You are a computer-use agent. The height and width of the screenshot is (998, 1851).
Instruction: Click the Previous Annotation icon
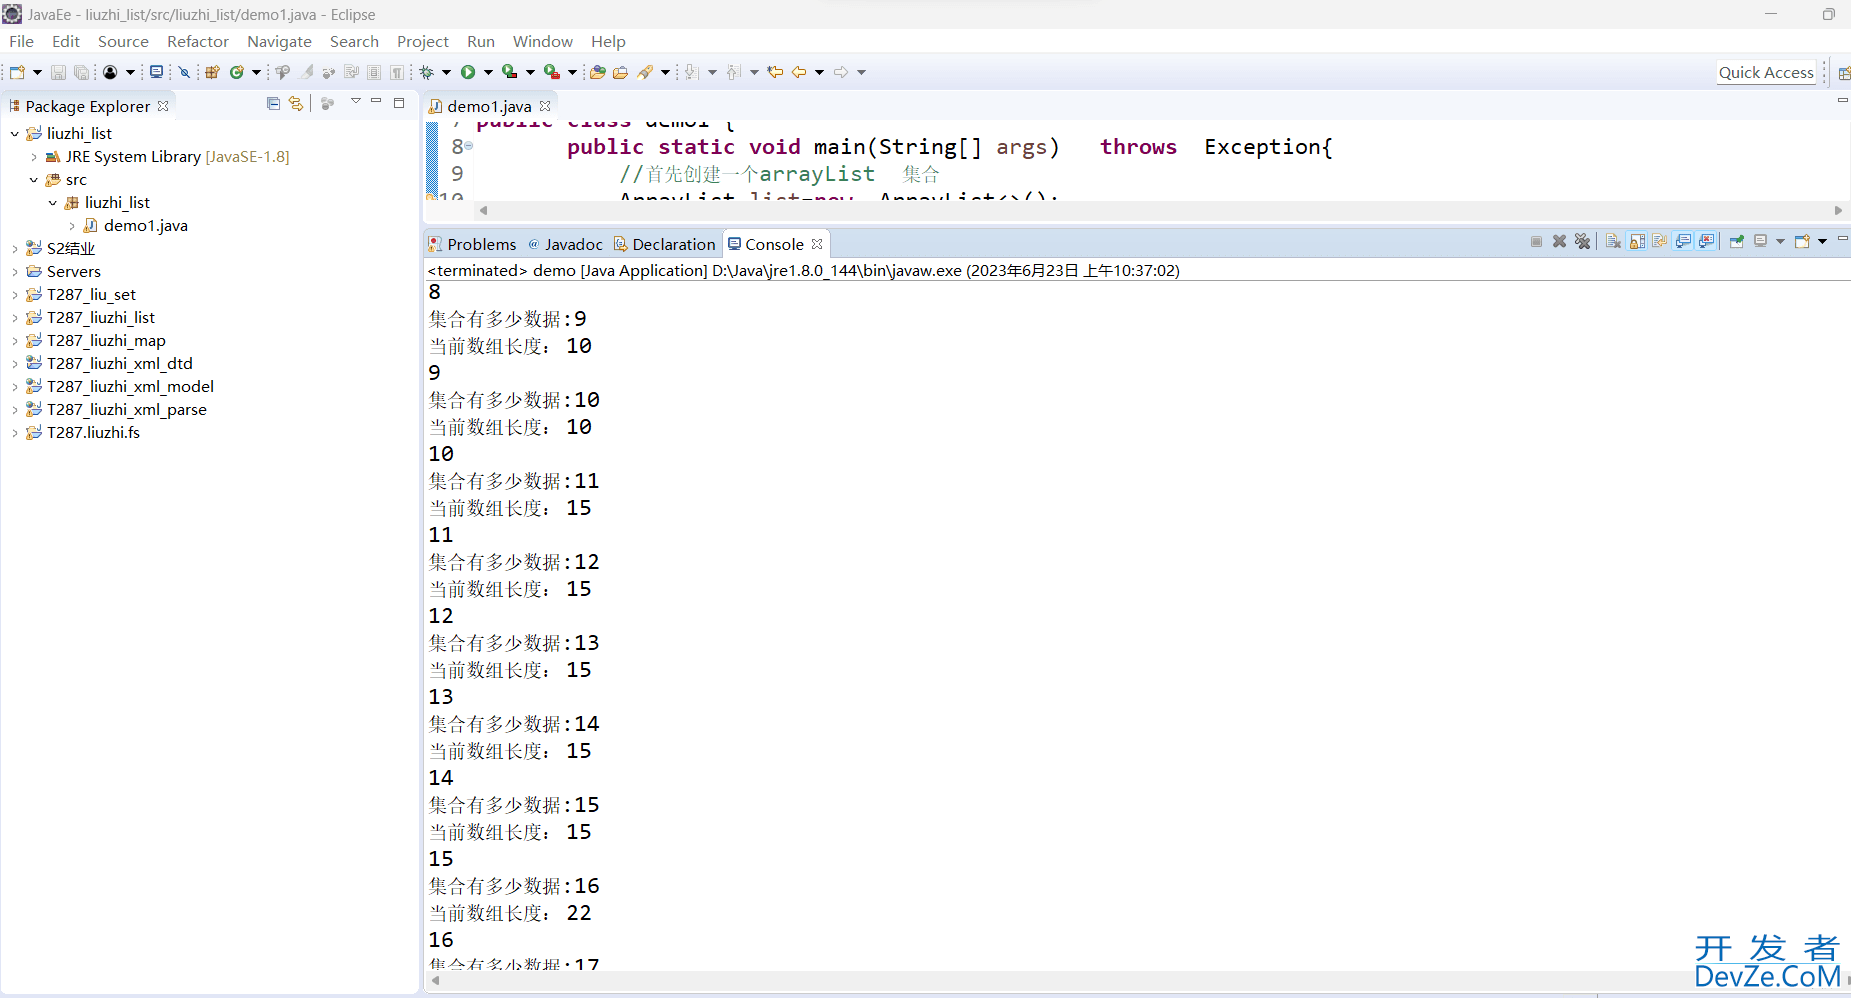click(x=733, y=72)
